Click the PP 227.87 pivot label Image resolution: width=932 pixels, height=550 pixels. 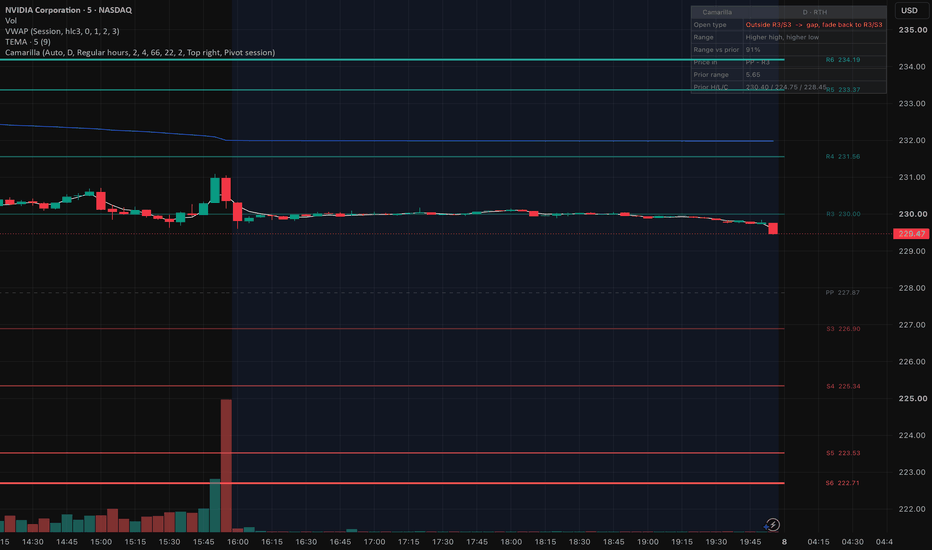click(842, 293)
